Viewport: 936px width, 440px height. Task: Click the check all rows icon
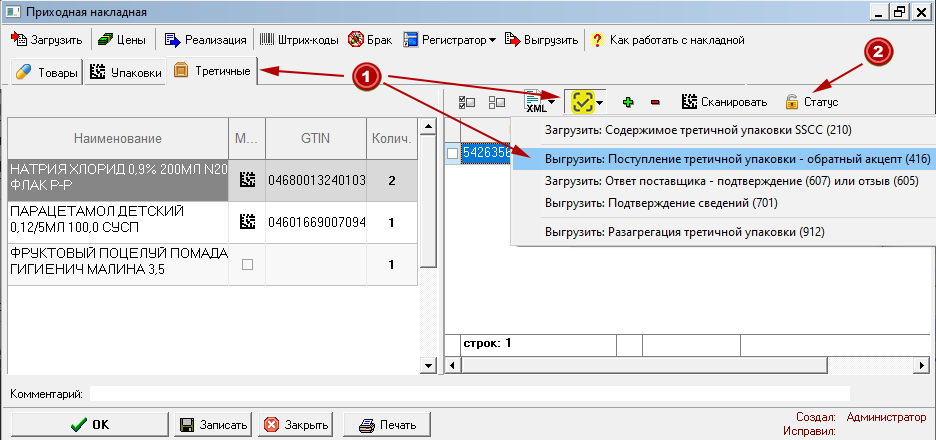point(466,102)
